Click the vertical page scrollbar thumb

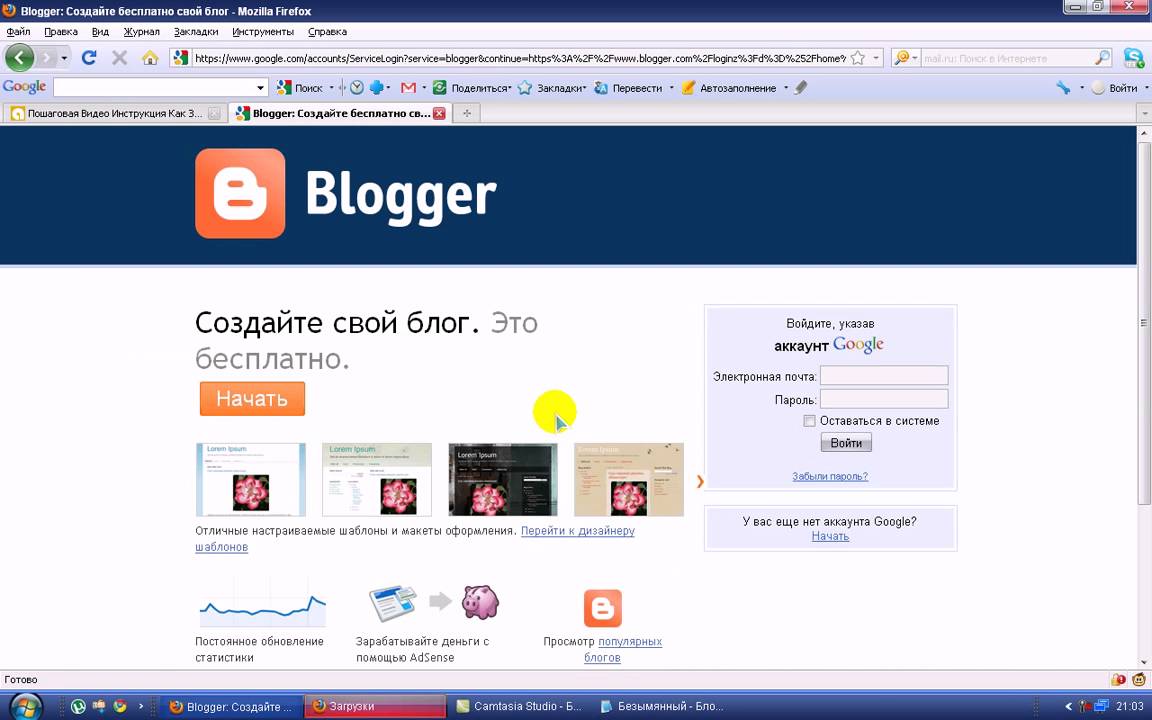click(1144, 323)
